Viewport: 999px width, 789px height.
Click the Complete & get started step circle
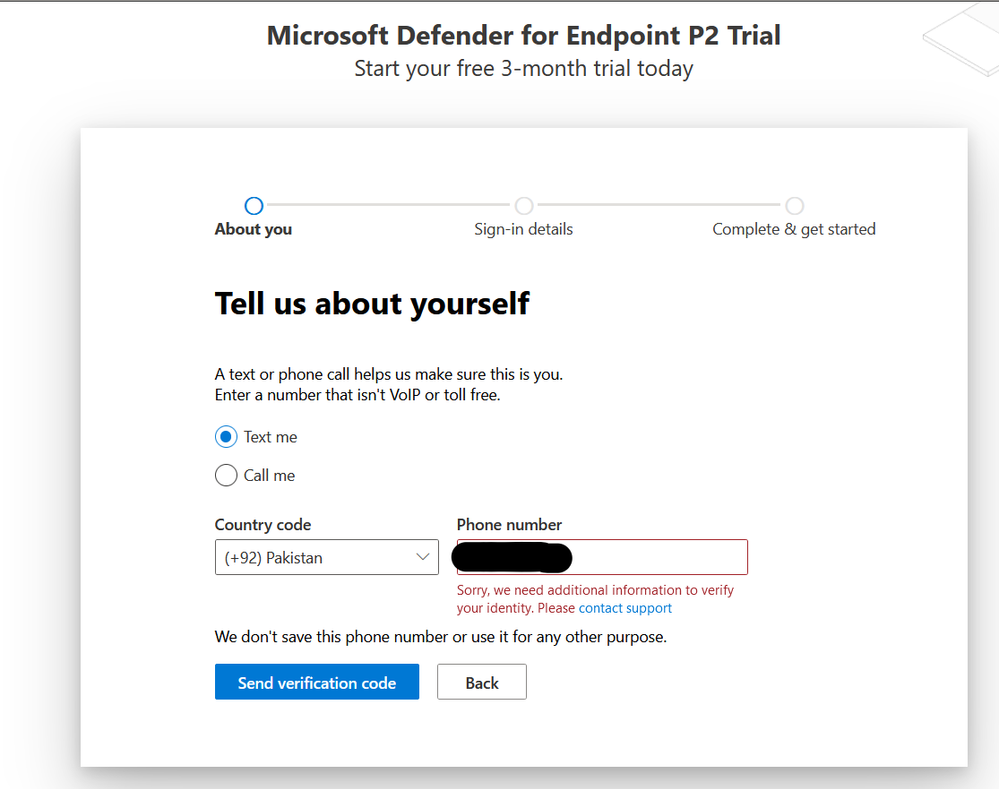tap(794, 206)
